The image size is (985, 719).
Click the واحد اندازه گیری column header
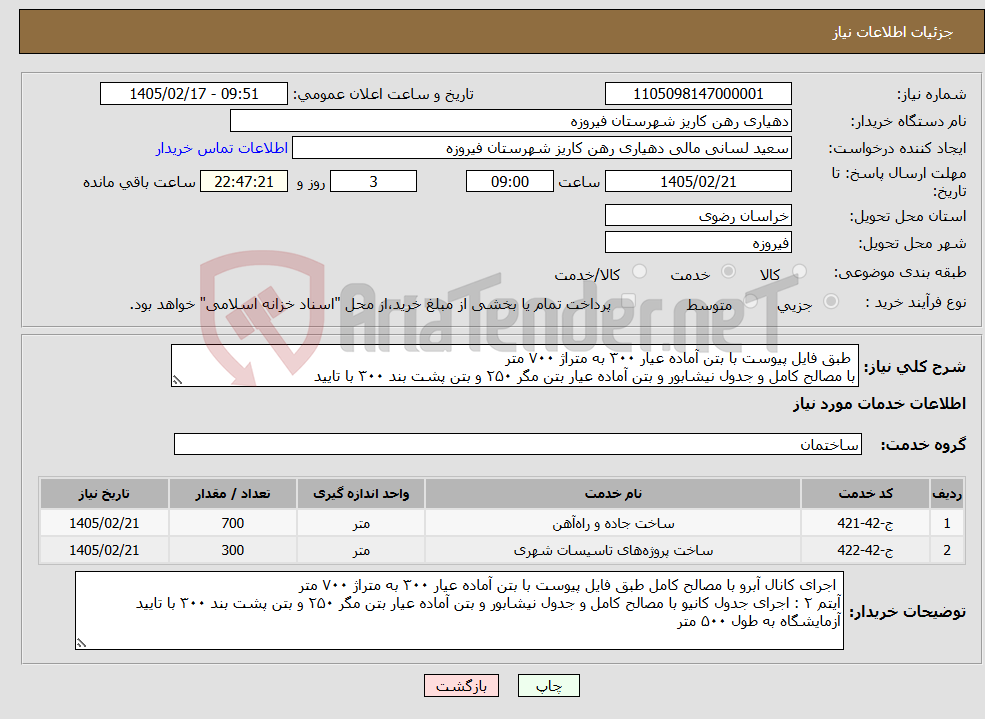(361, 494)
